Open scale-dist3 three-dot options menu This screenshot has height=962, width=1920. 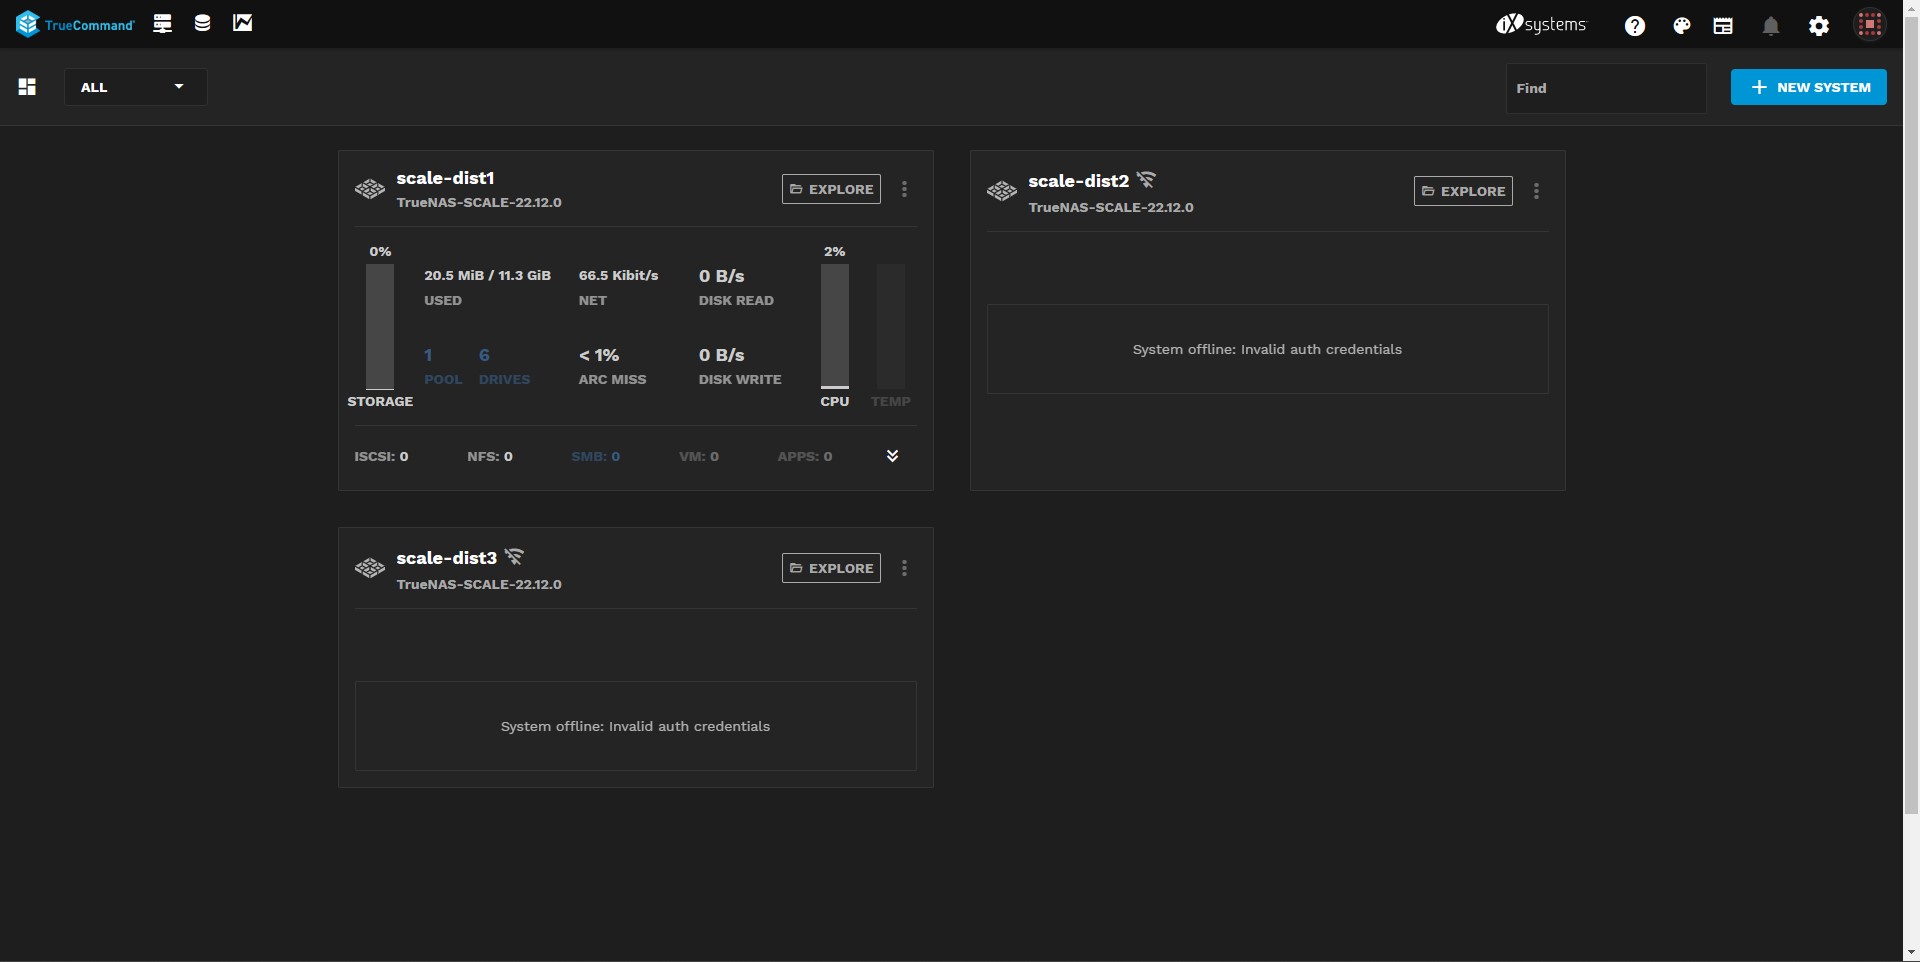click(x=905, y=568)
